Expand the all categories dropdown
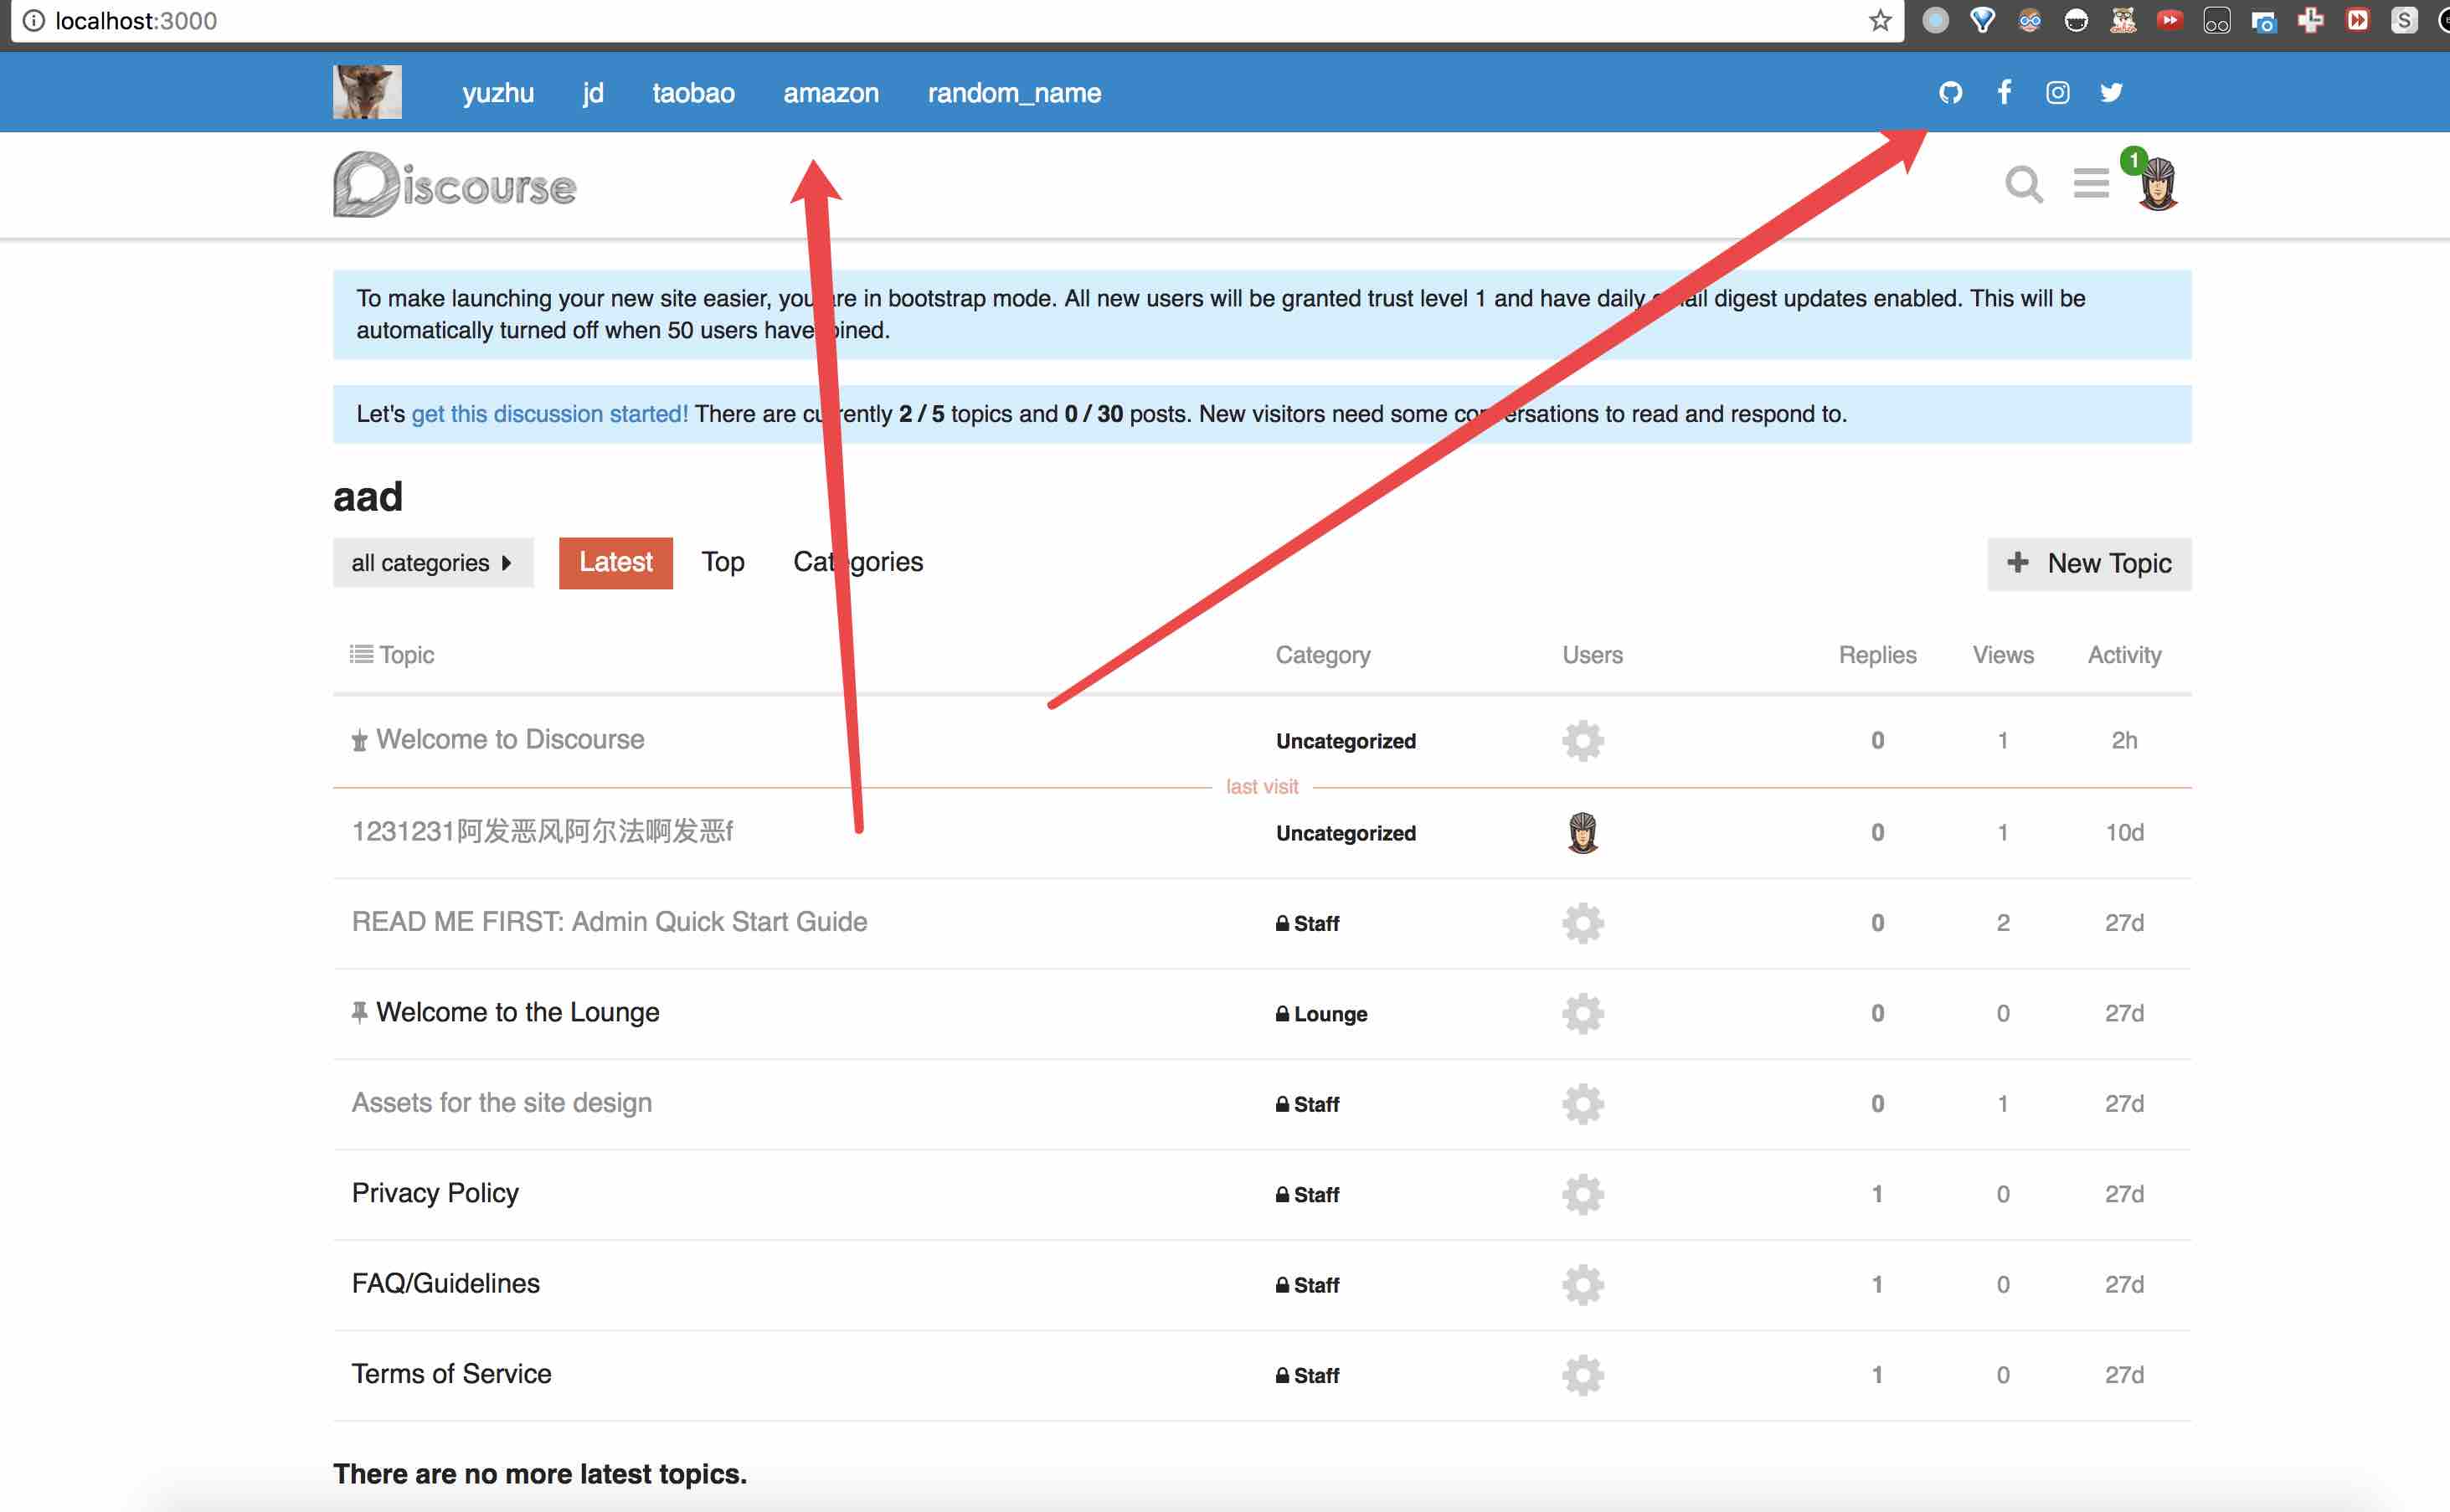The image size is (2450, 1512). coord(432,563)
